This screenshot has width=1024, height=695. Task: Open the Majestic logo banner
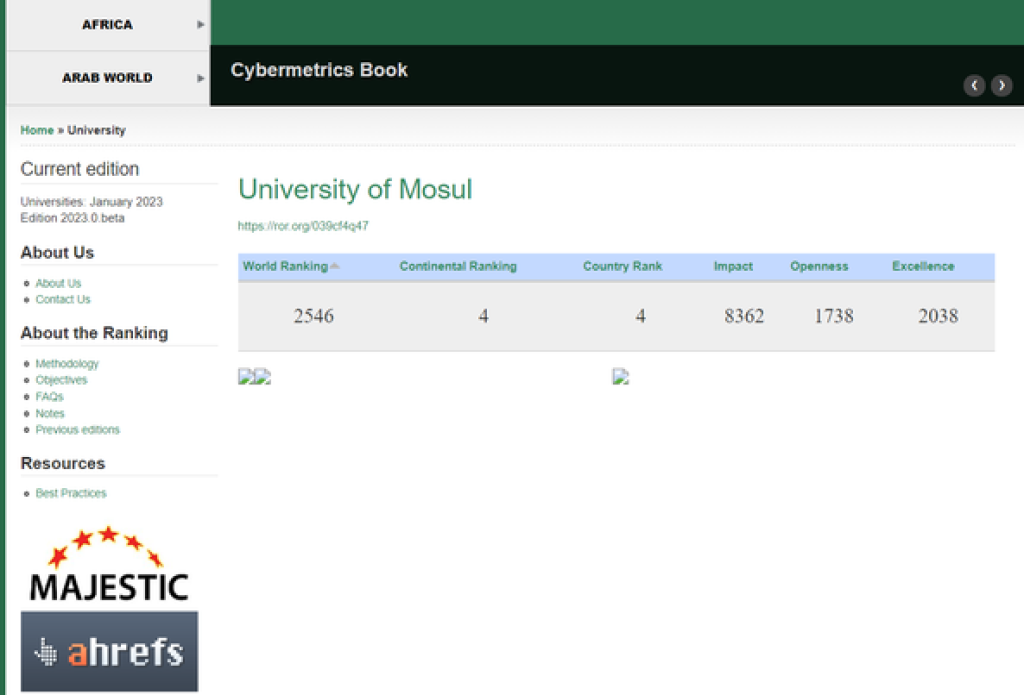coord(108,565)
